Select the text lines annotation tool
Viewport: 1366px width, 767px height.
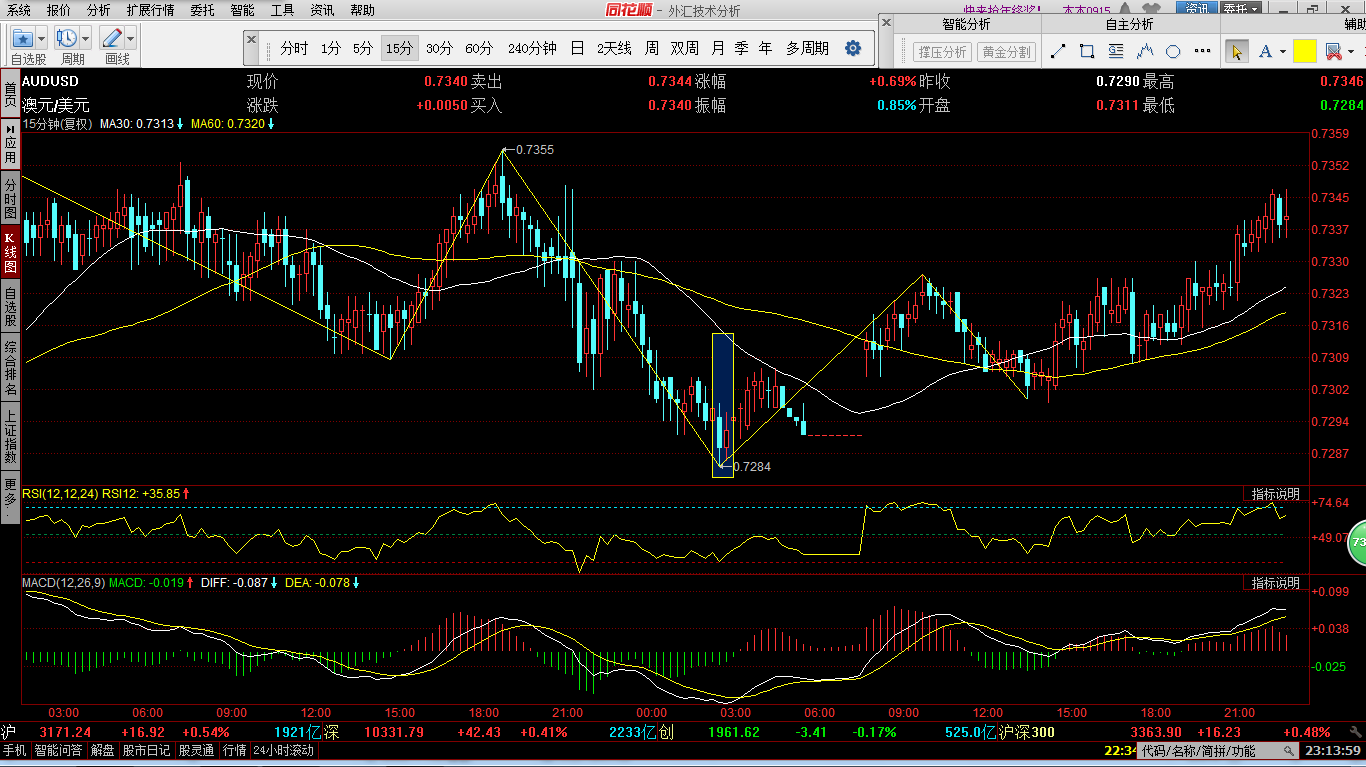[1116, 51]
